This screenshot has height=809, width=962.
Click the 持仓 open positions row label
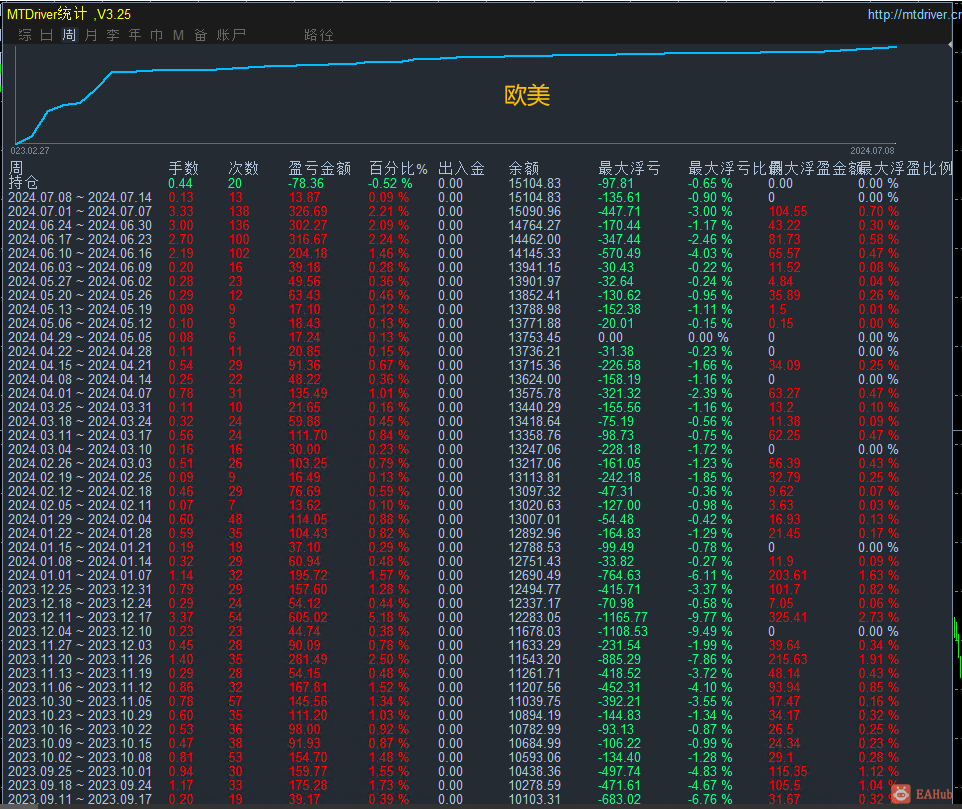tap(23, 183)
